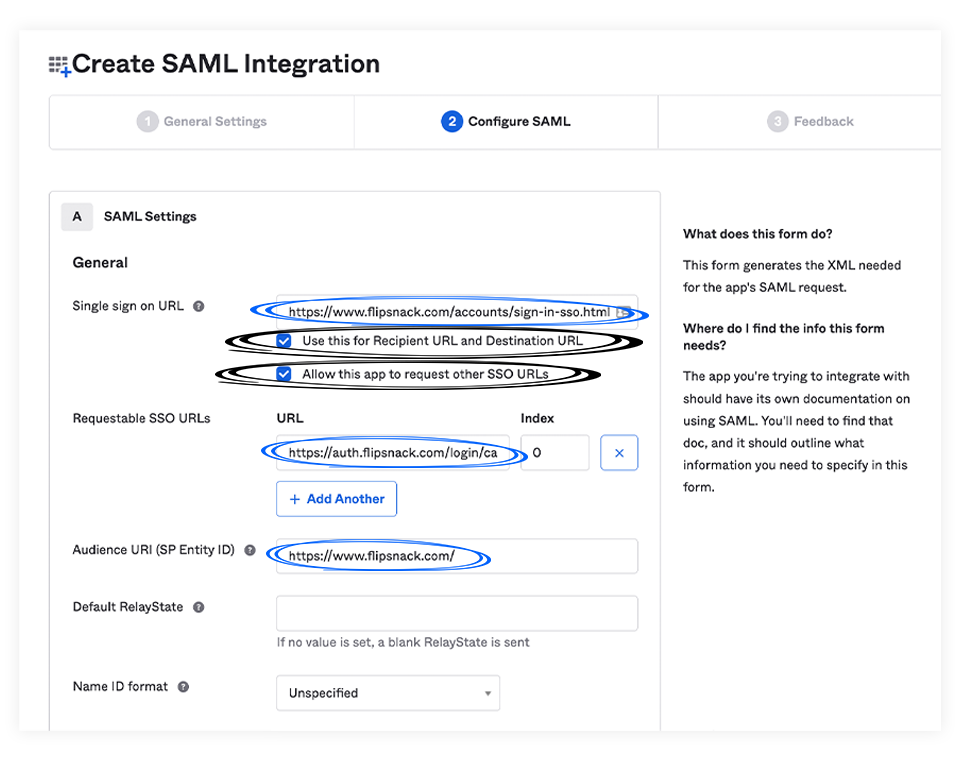
Task: Click the URL column header
Action: [290, 418]
